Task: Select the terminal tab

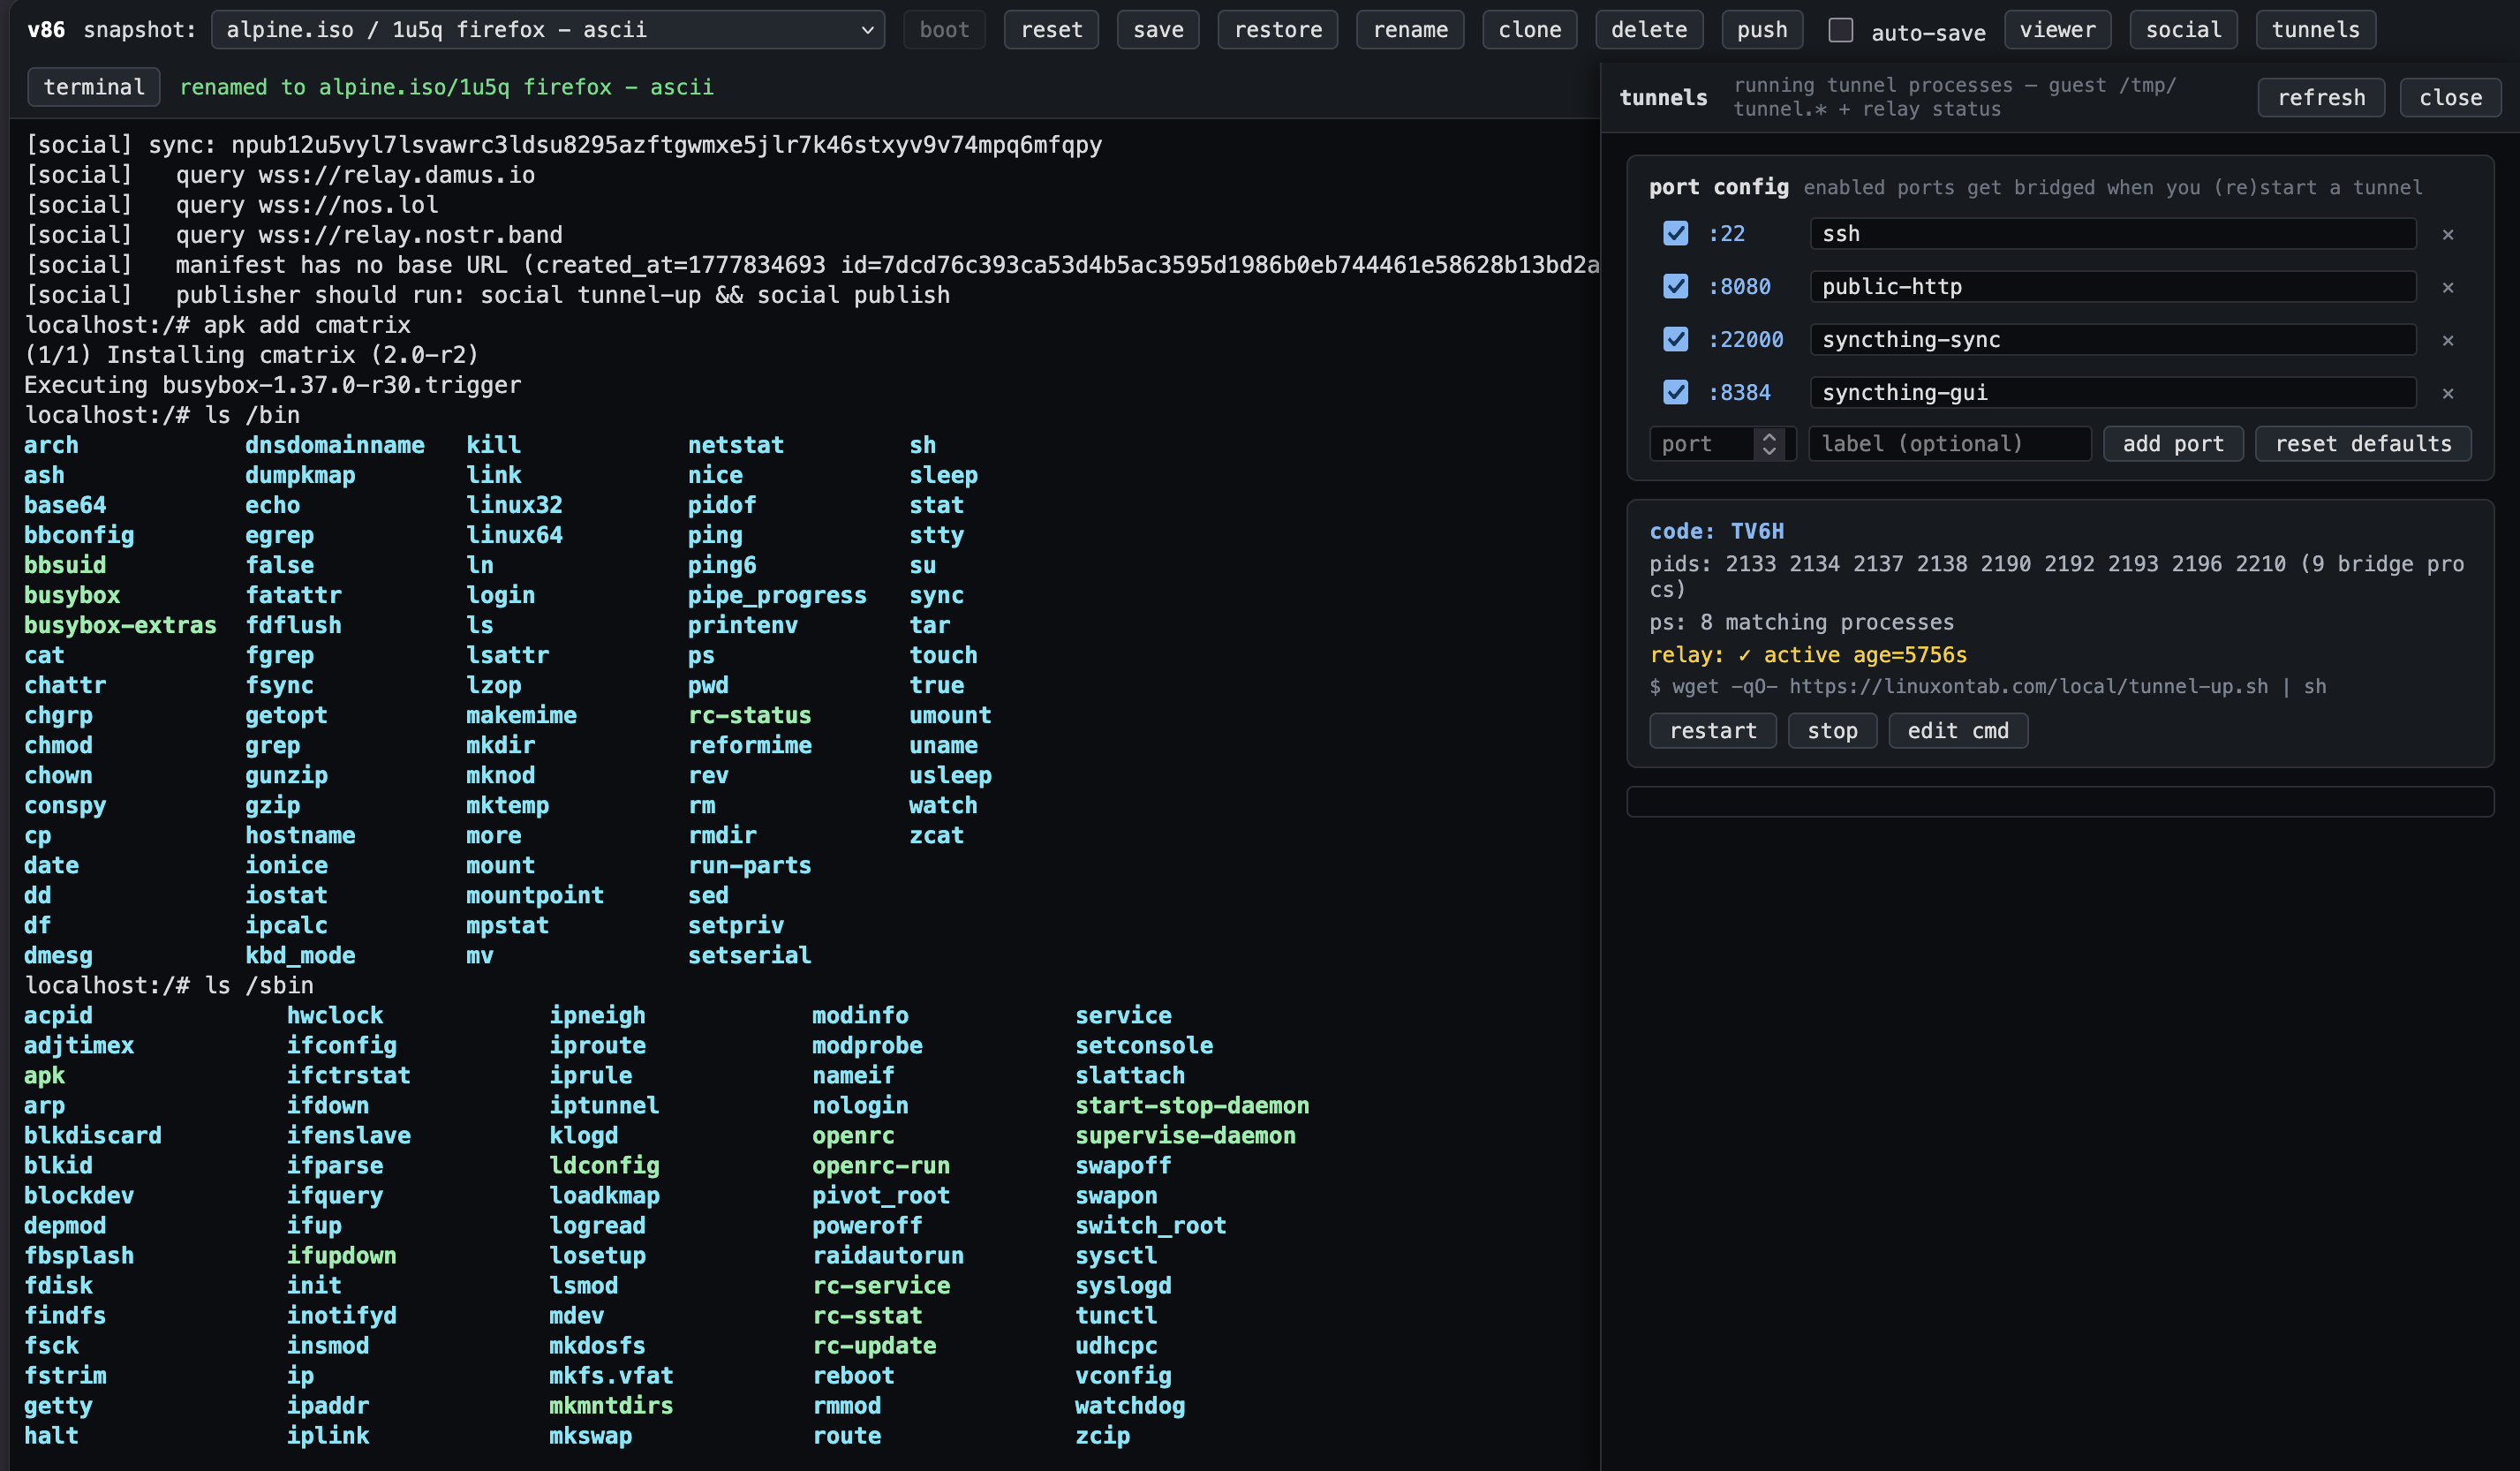Action: coord(94,87)
